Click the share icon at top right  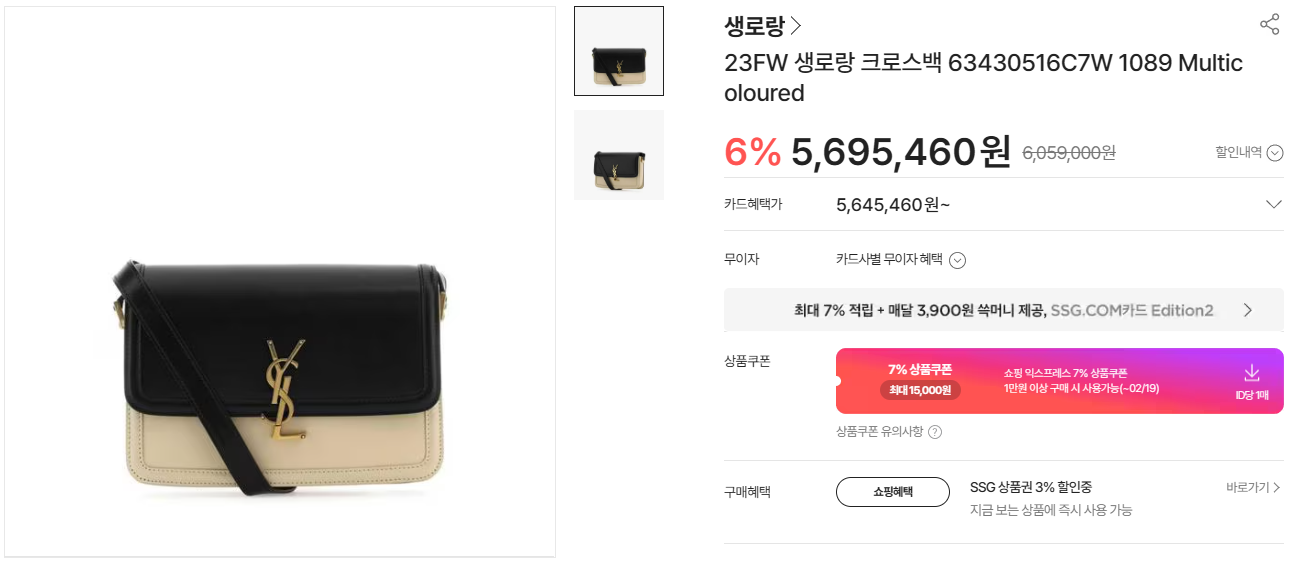1269,25
